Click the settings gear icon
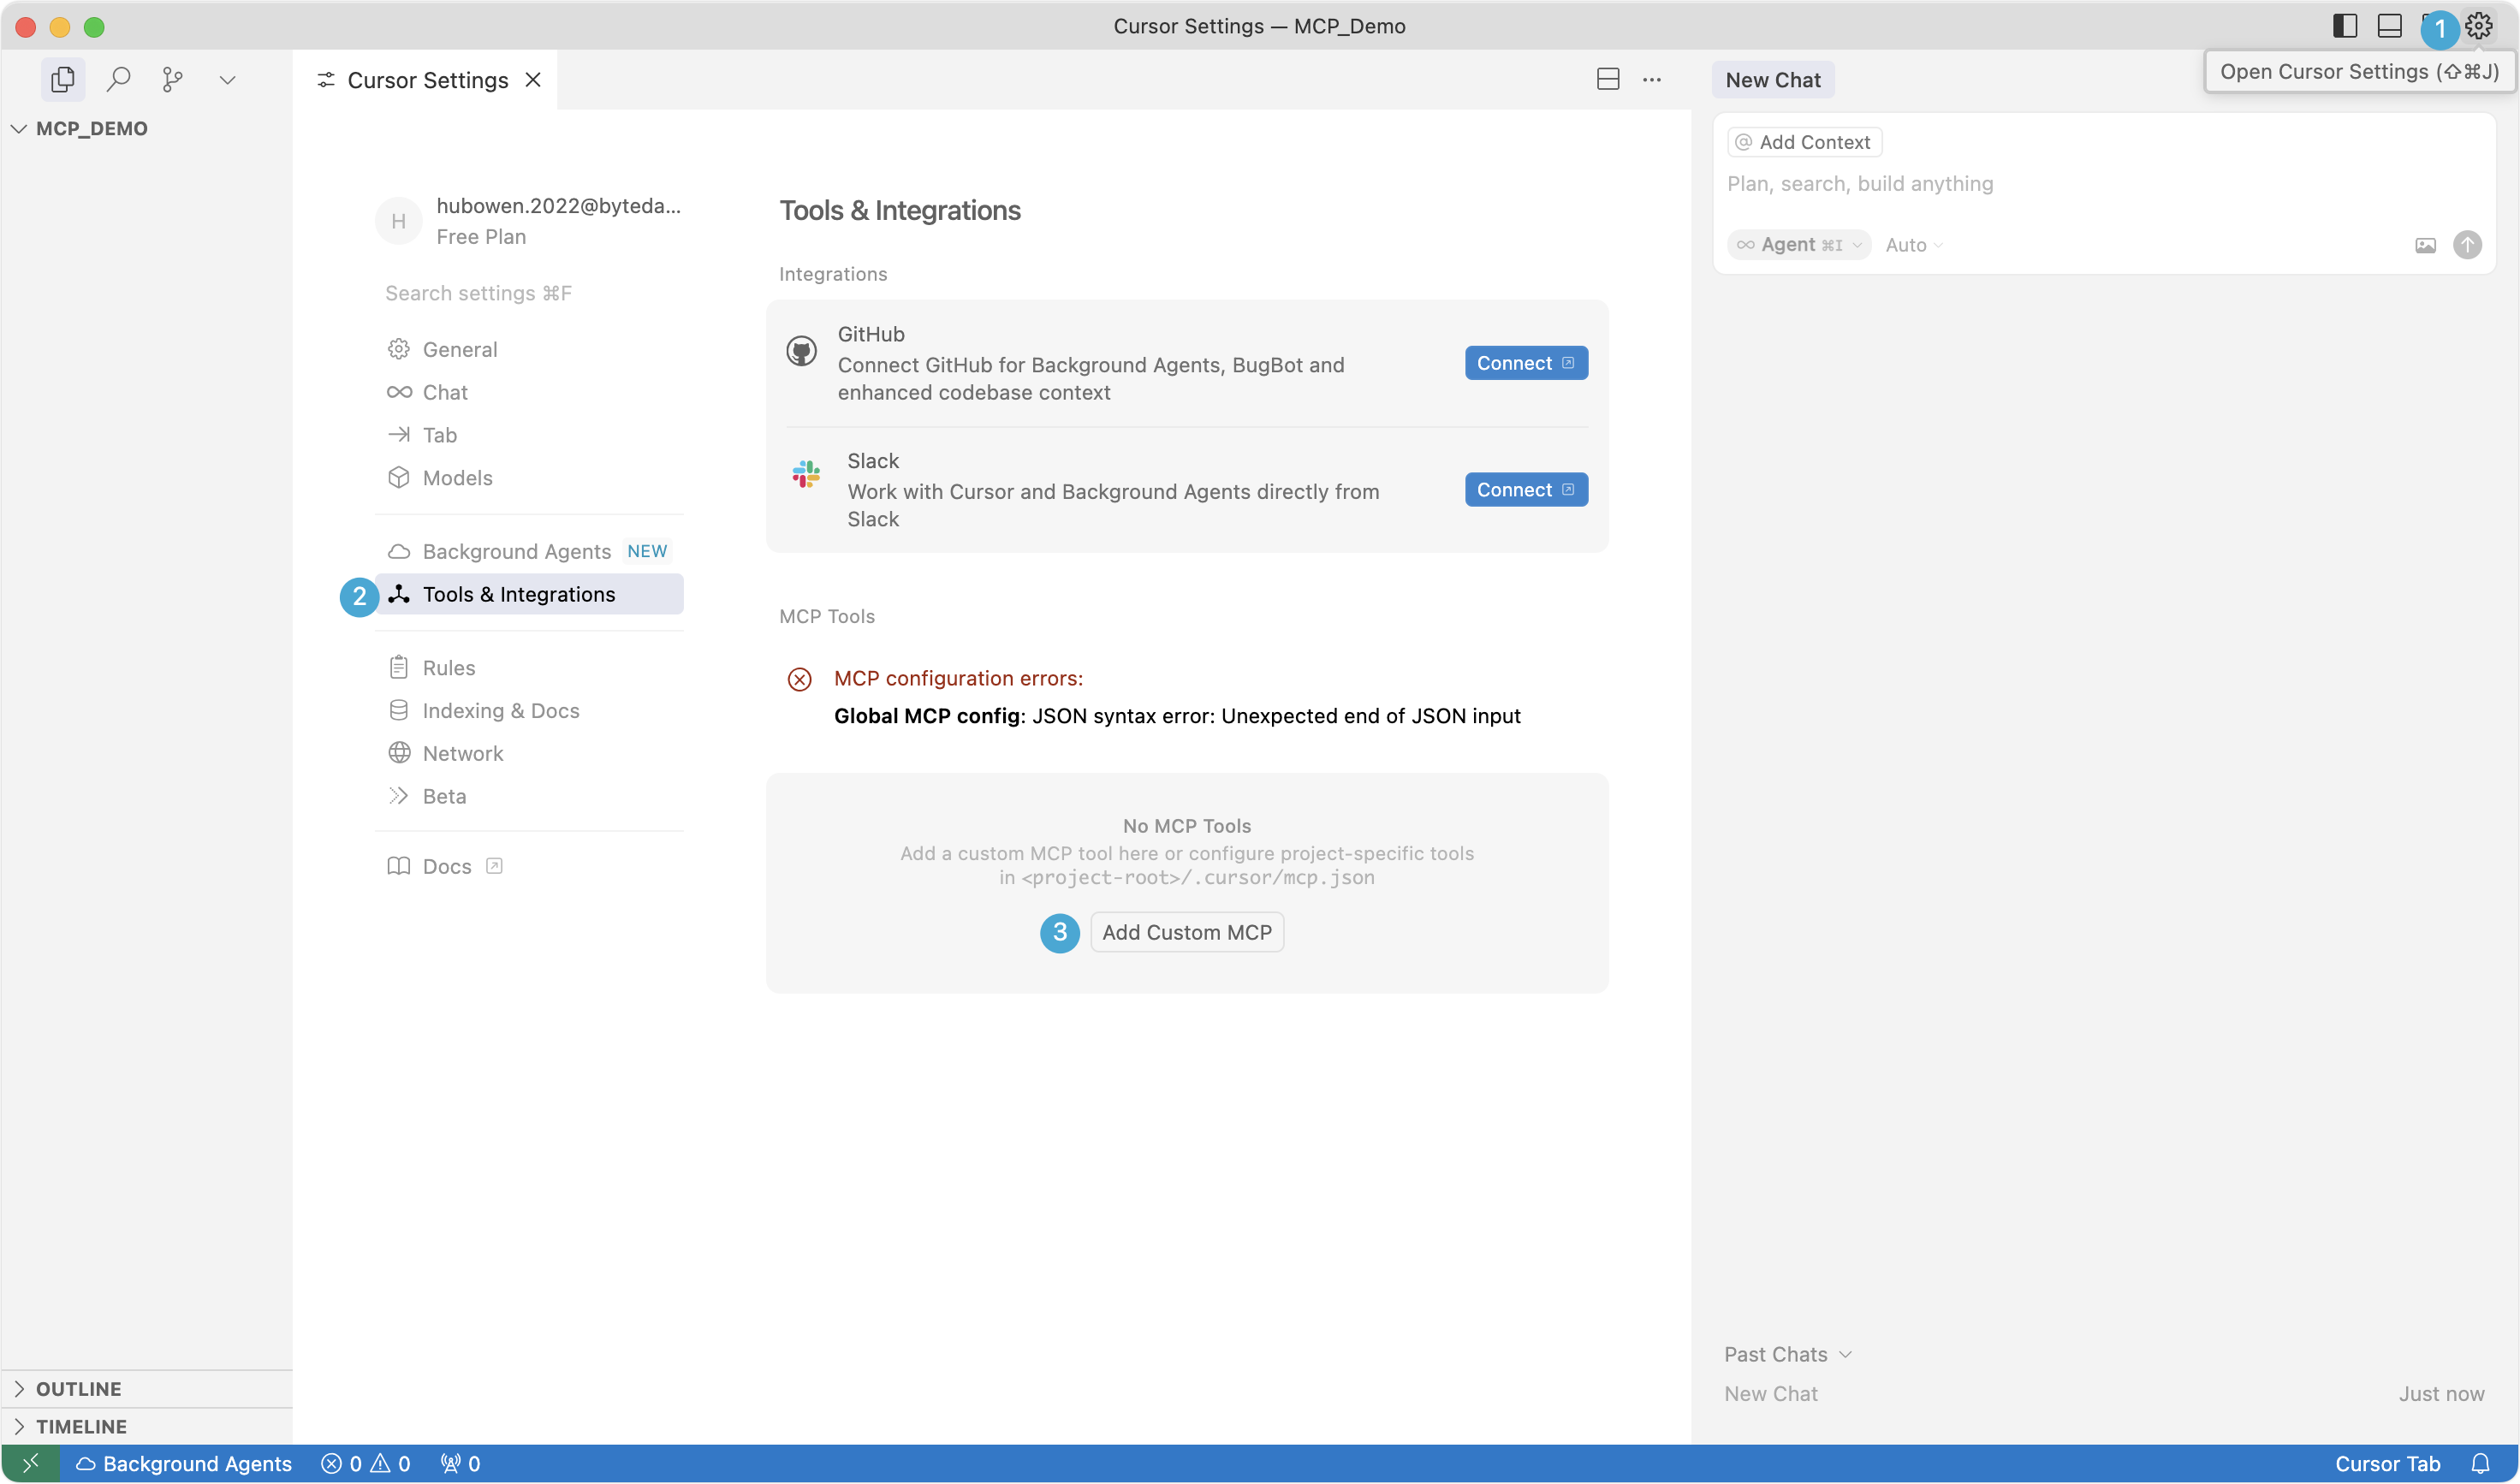 [x=2478, y=26]
